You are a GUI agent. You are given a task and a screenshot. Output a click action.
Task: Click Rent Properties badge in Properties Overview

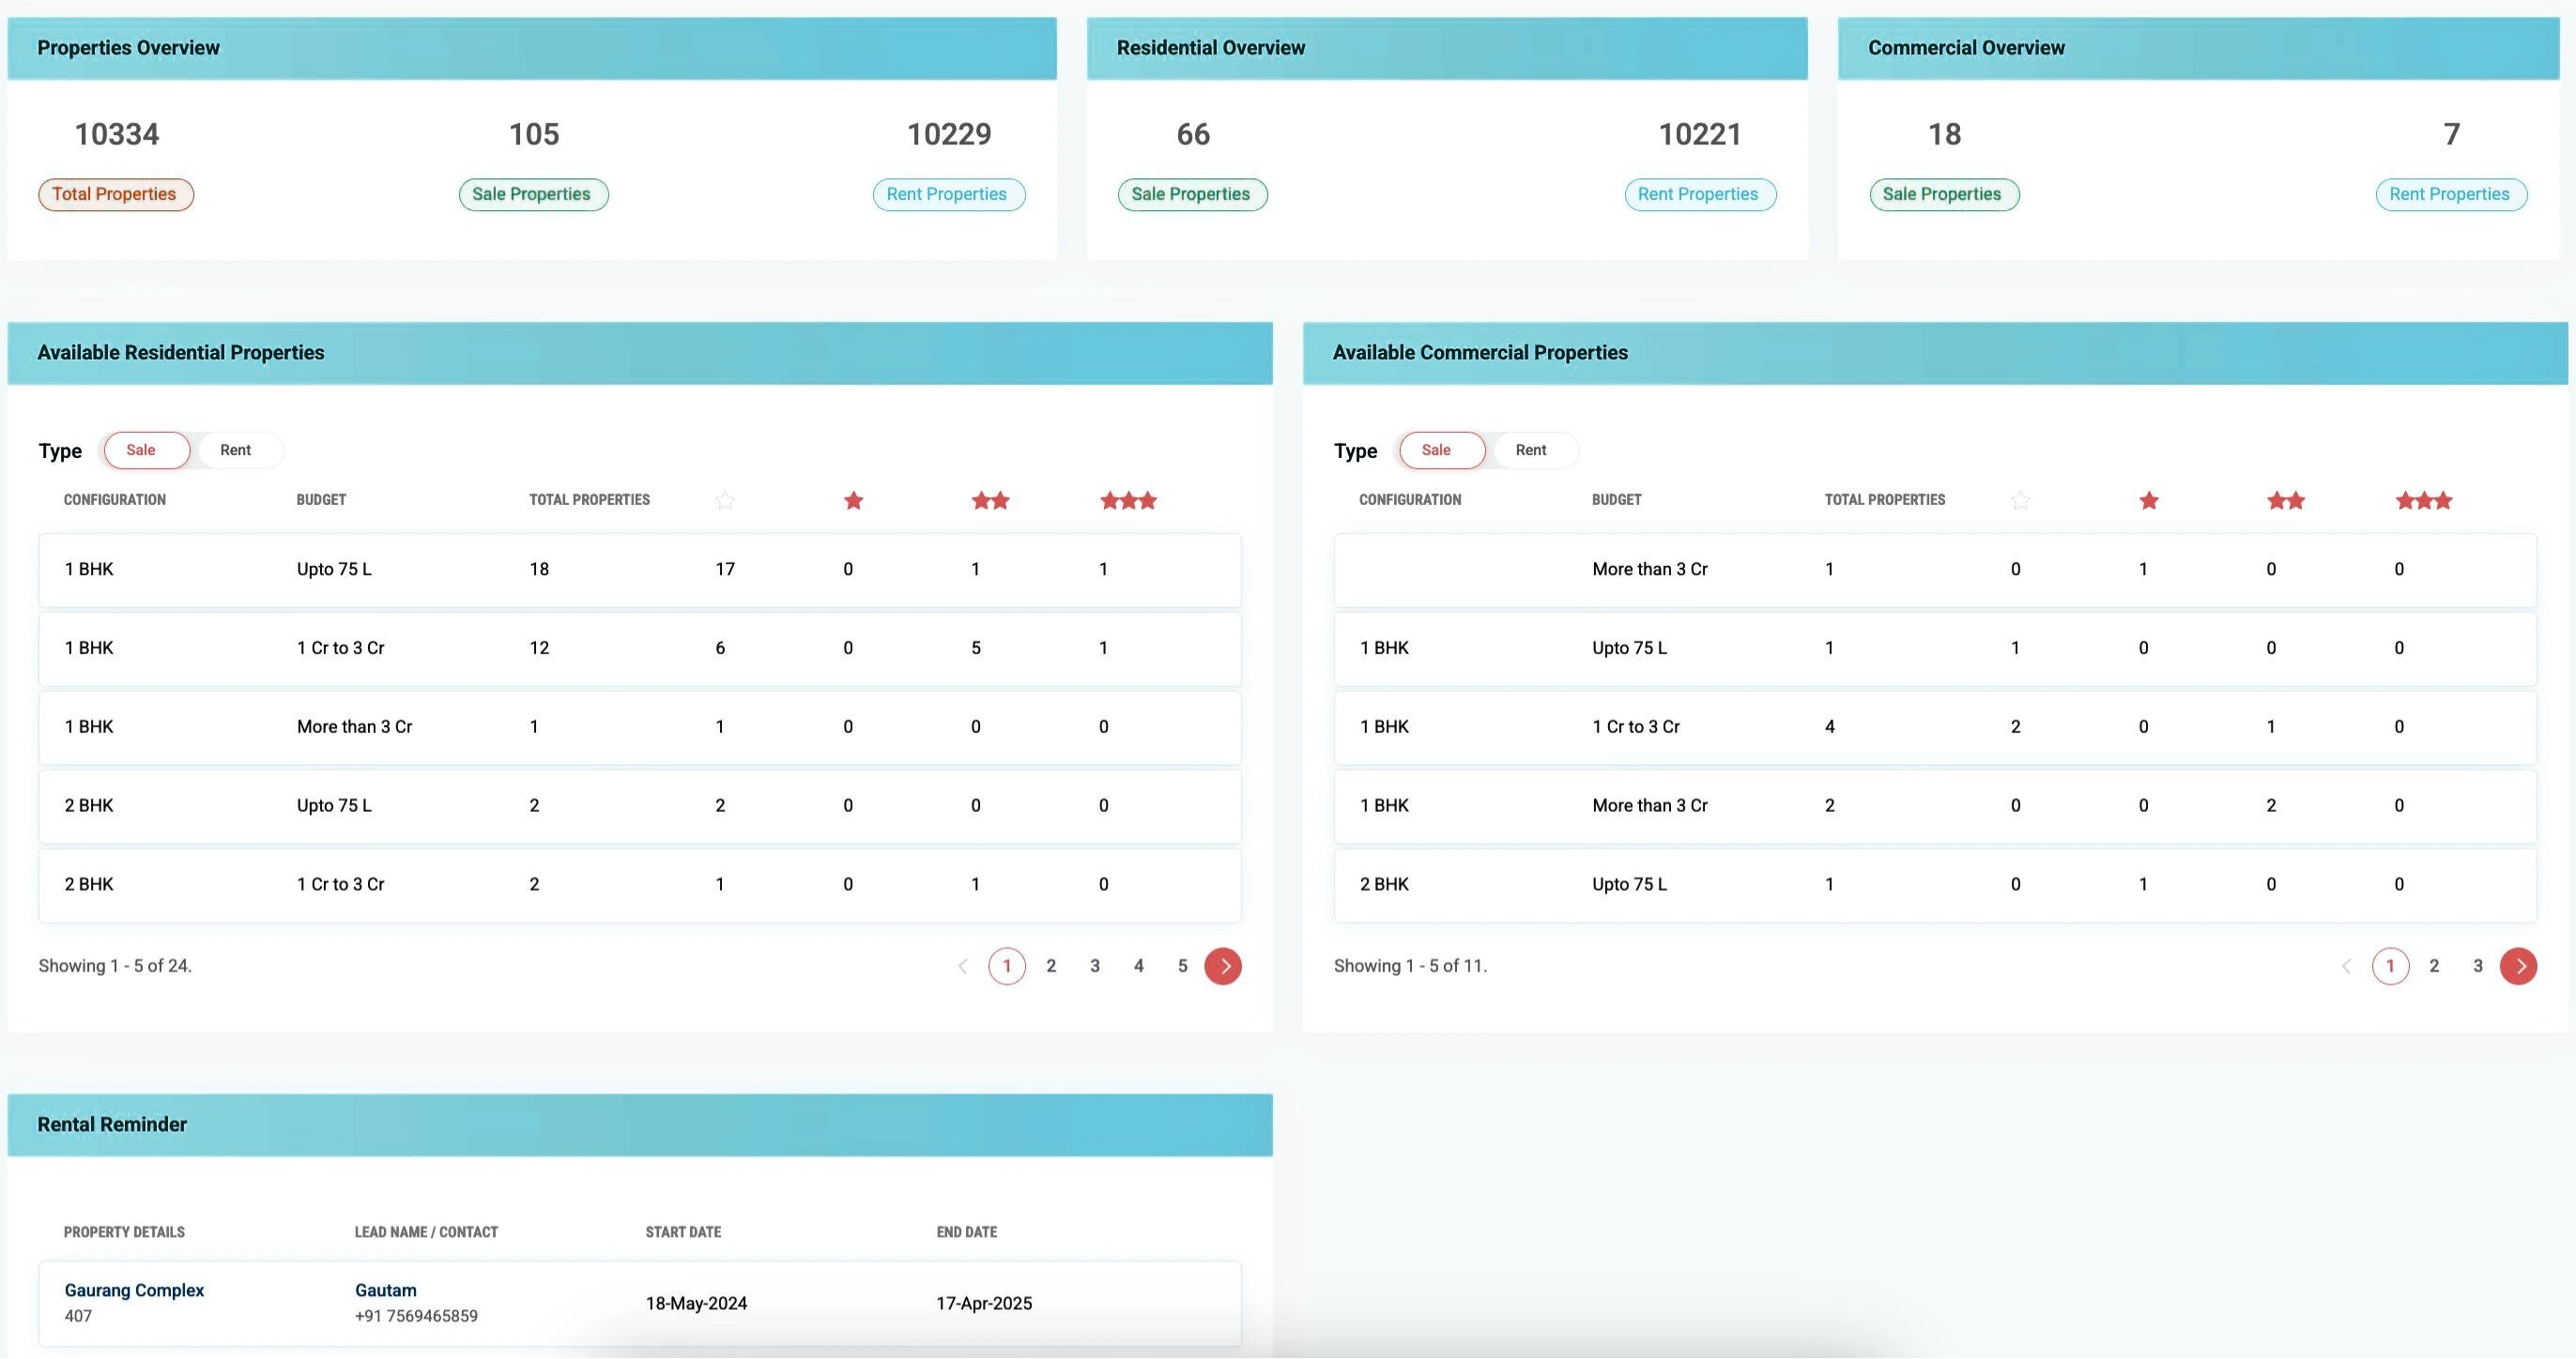(x=948, y=194)
